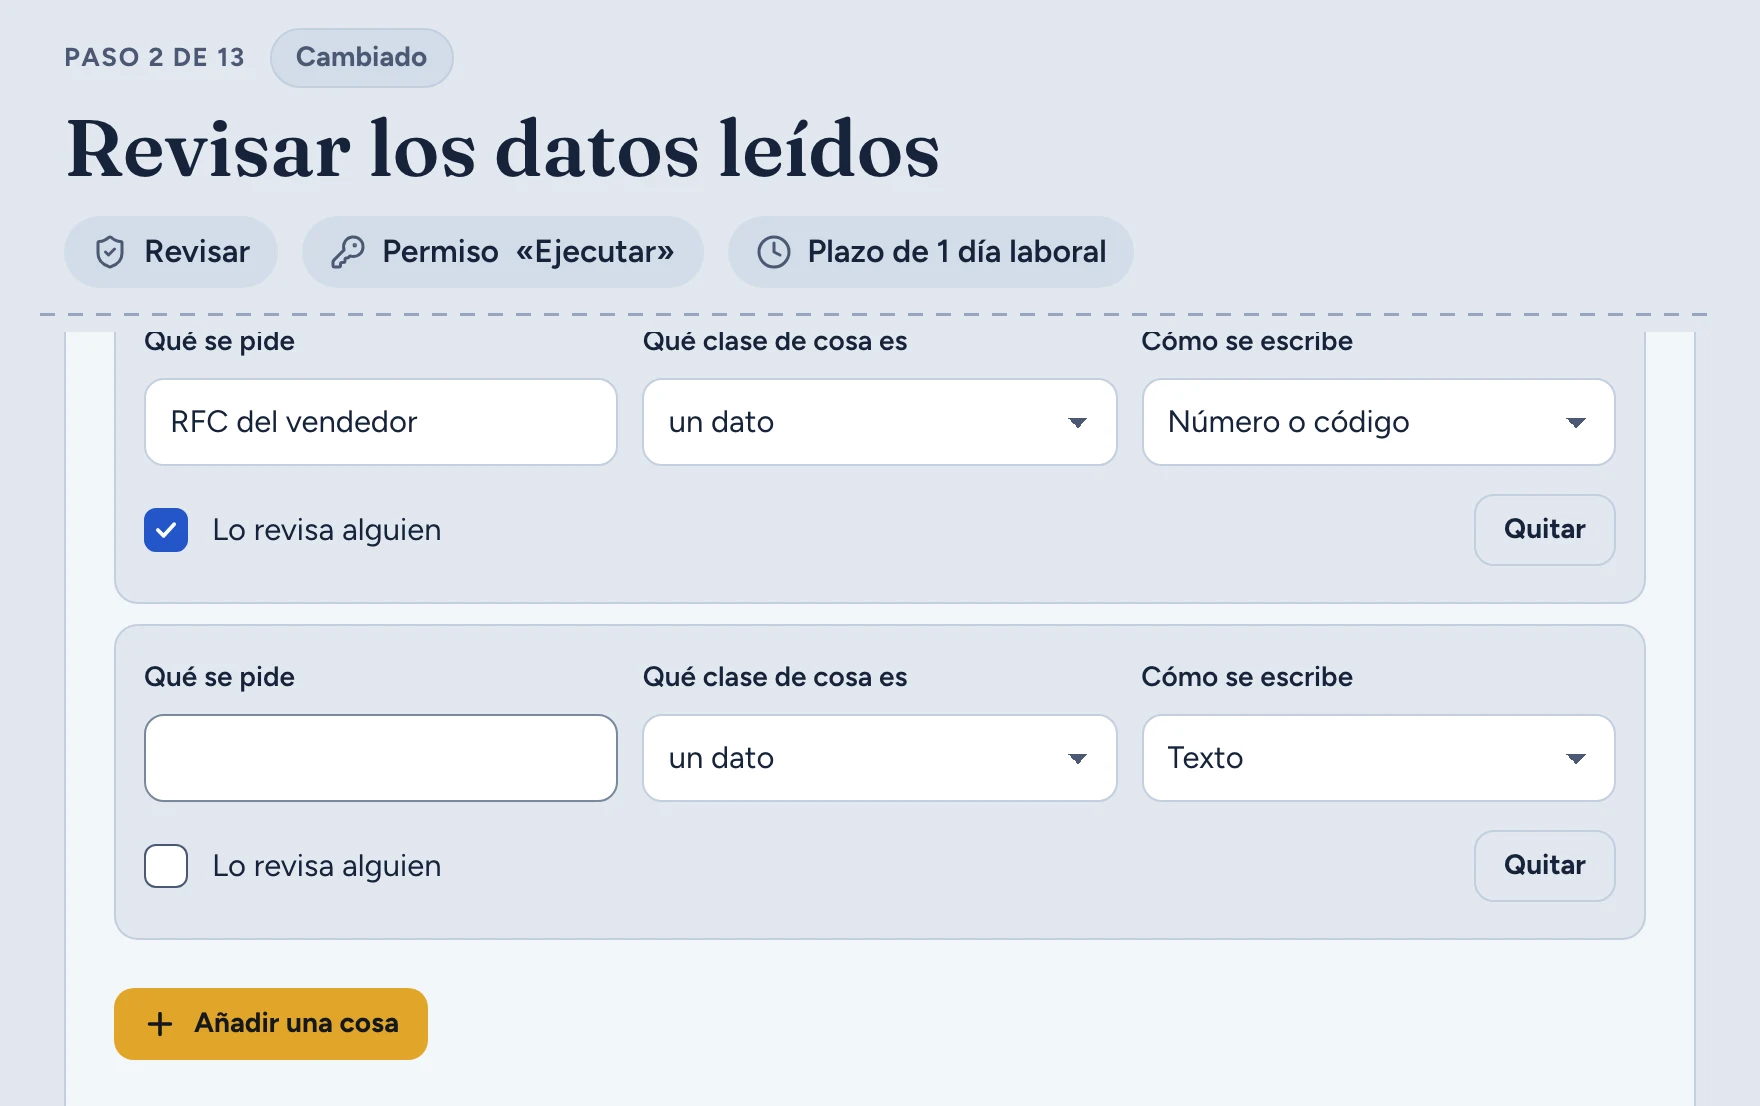The height and width of the screenshot is (1106, 1760).
Task: Click the Permiso «Ejecutar» chip text
Action: (528, 252)
